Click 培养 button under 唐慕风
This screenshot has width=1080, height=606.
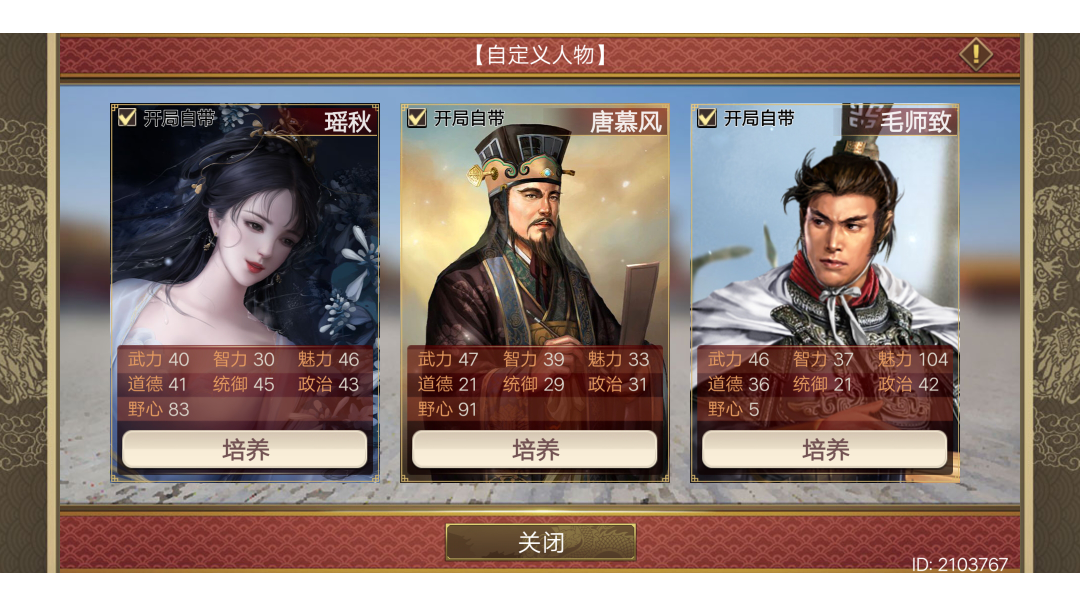[x=534, y=450]
